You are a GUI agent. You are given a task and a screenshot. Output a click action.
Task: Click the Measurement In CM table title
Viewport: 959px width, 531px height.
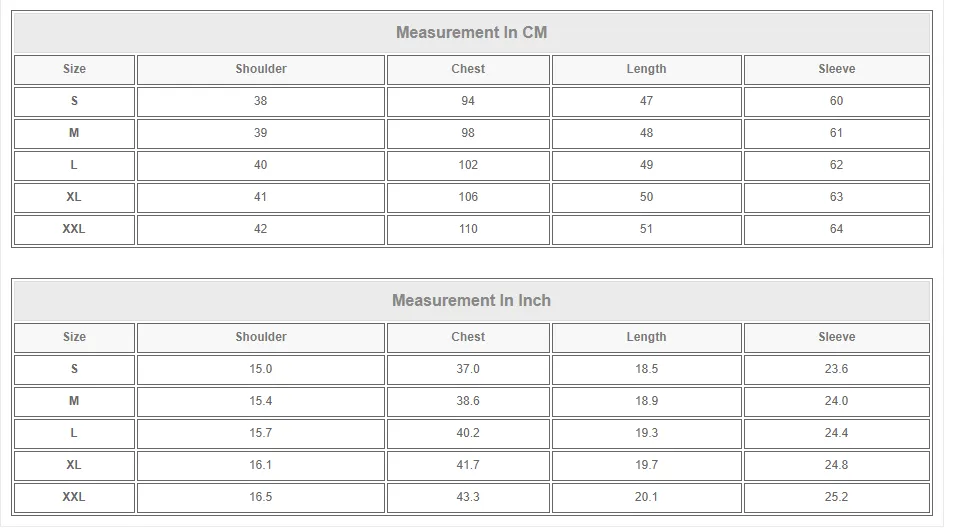click(x=471, y=32)
